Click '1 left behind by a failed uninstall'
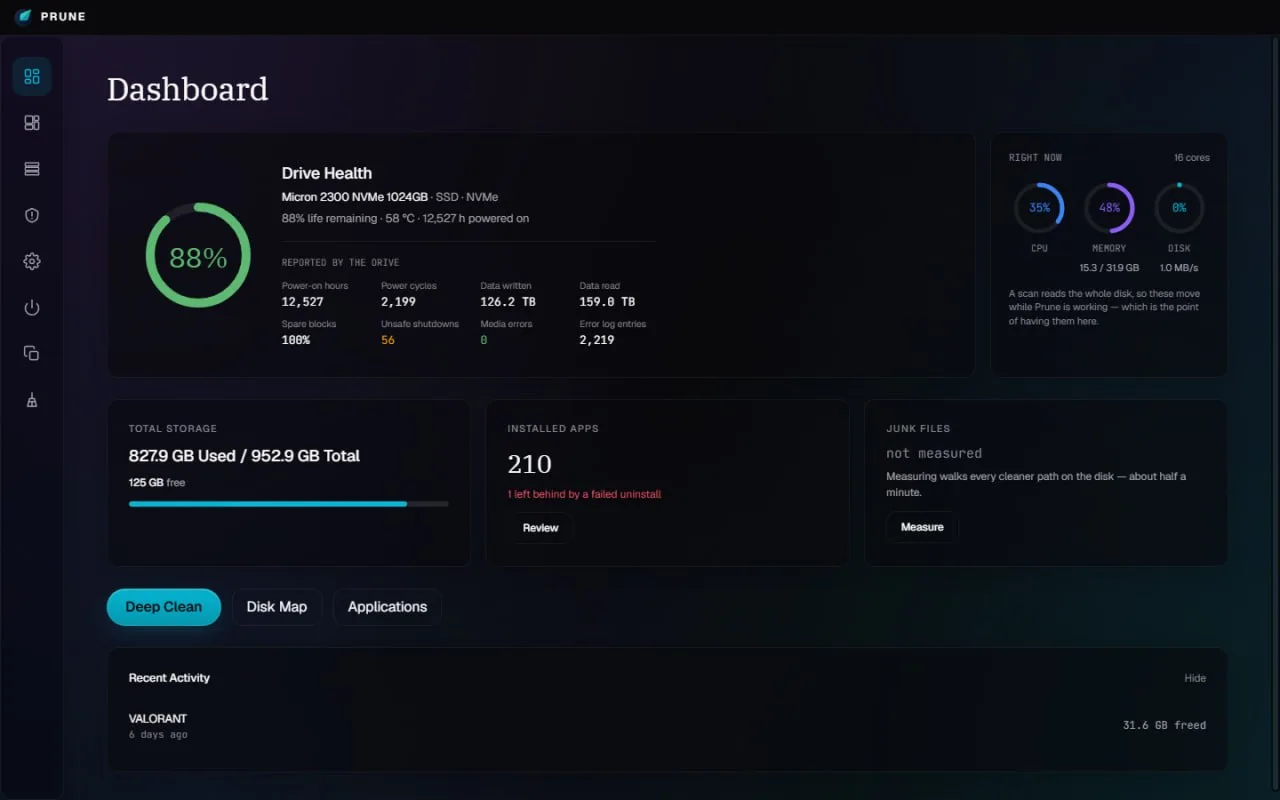The image size is (1280, 800). [x=584, y=494]
